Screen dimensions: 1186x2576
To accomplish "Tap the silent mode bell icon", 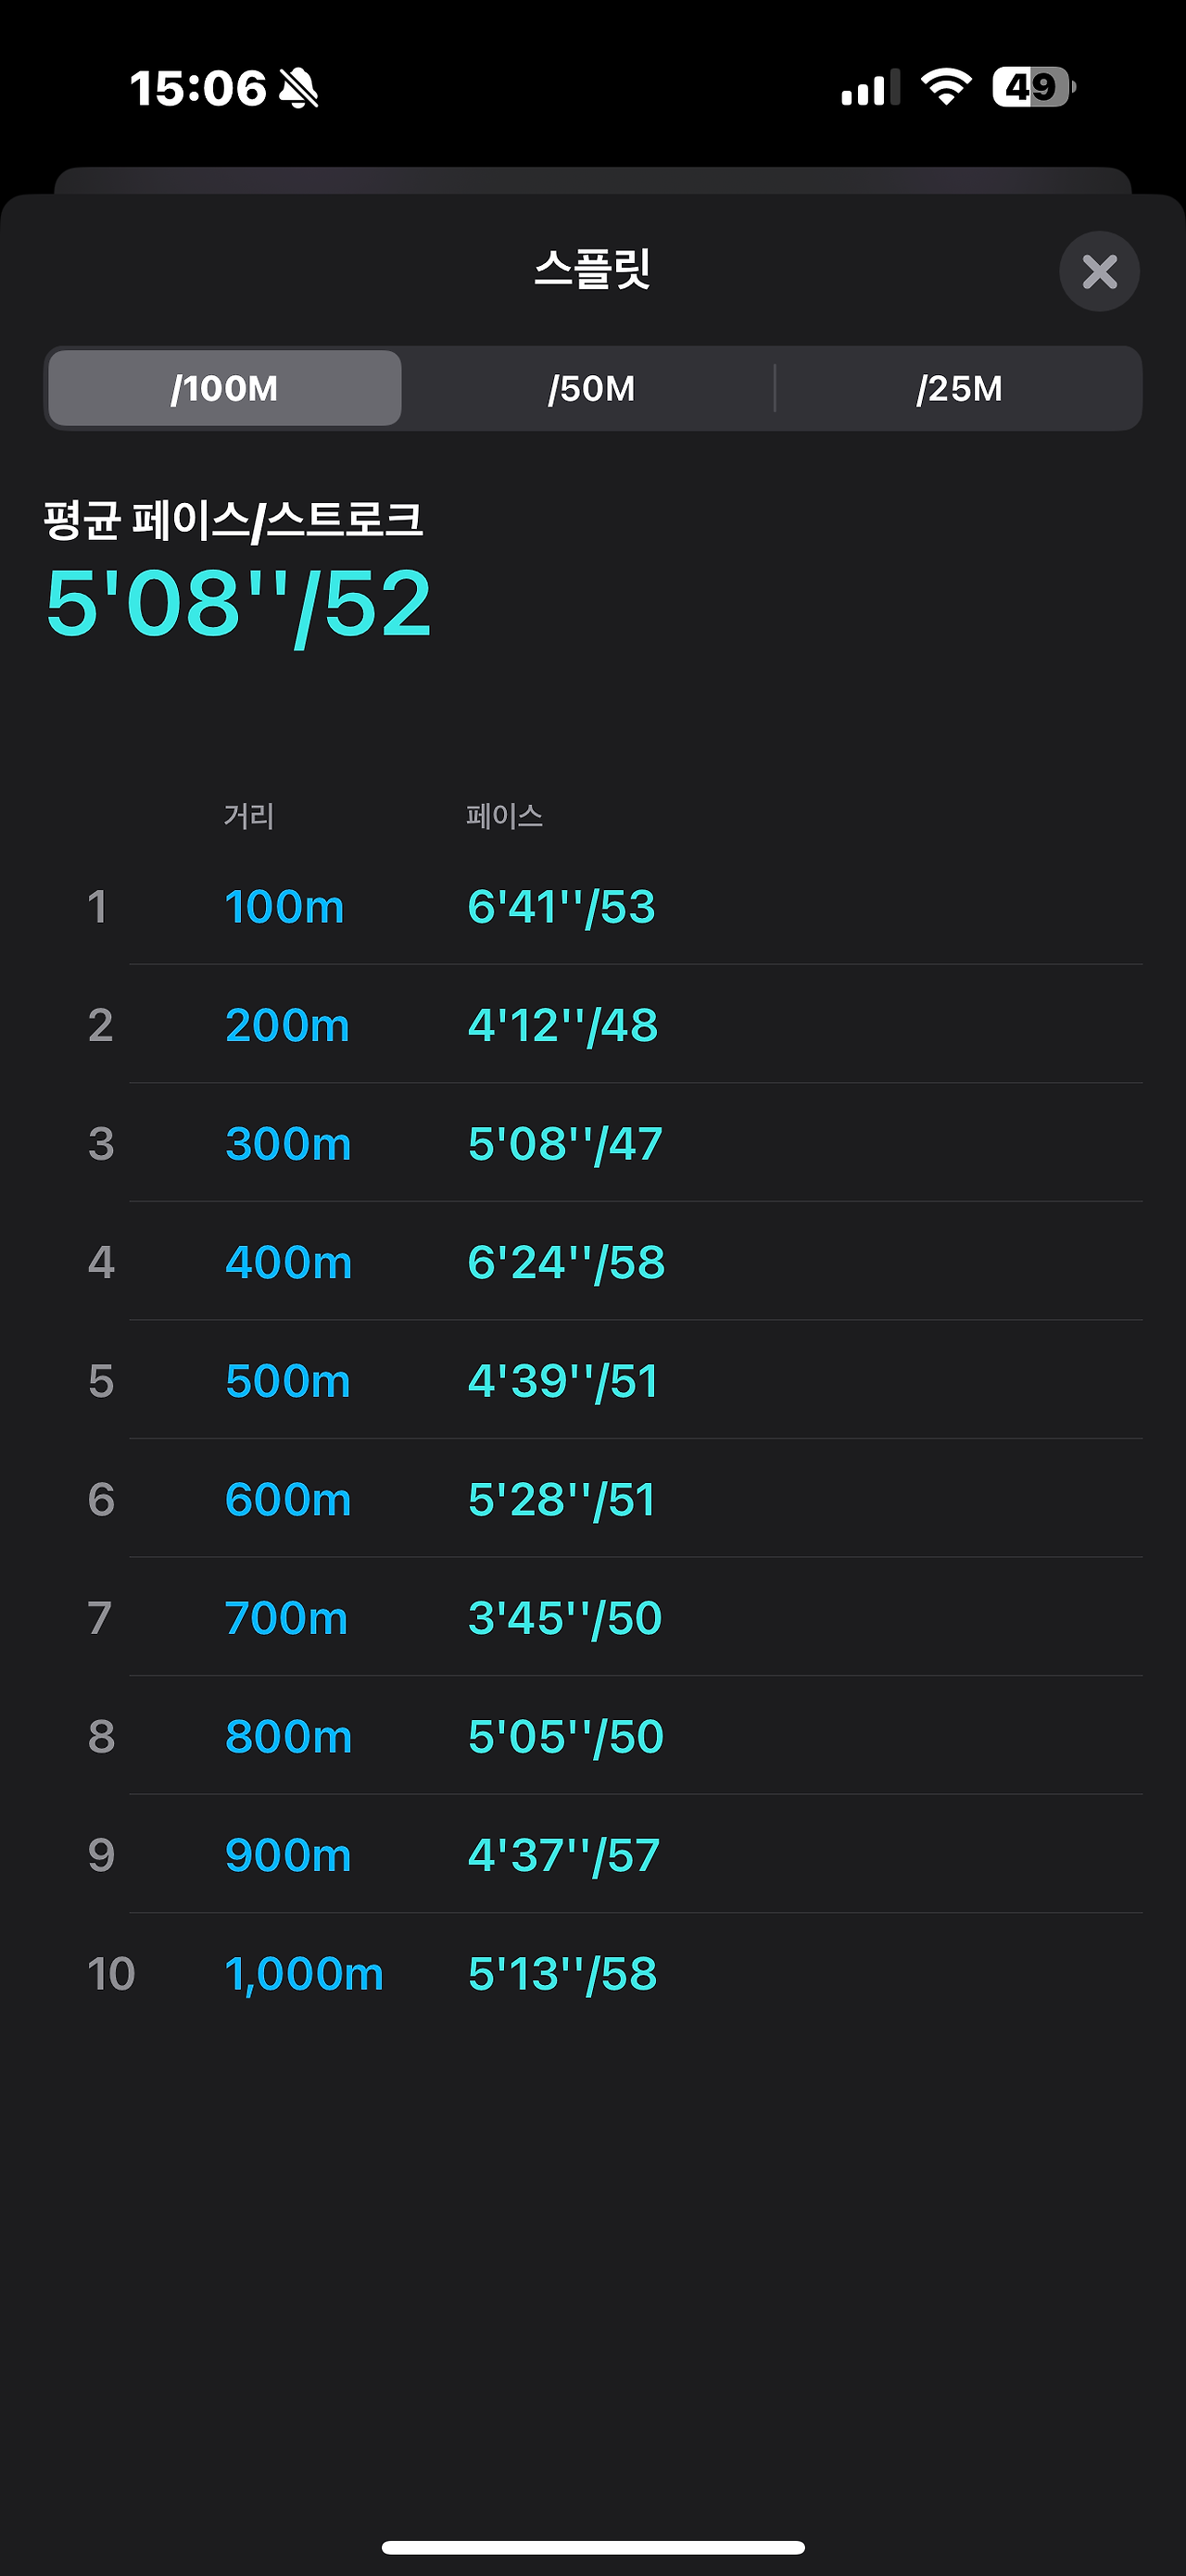I will tap(298, 88).
